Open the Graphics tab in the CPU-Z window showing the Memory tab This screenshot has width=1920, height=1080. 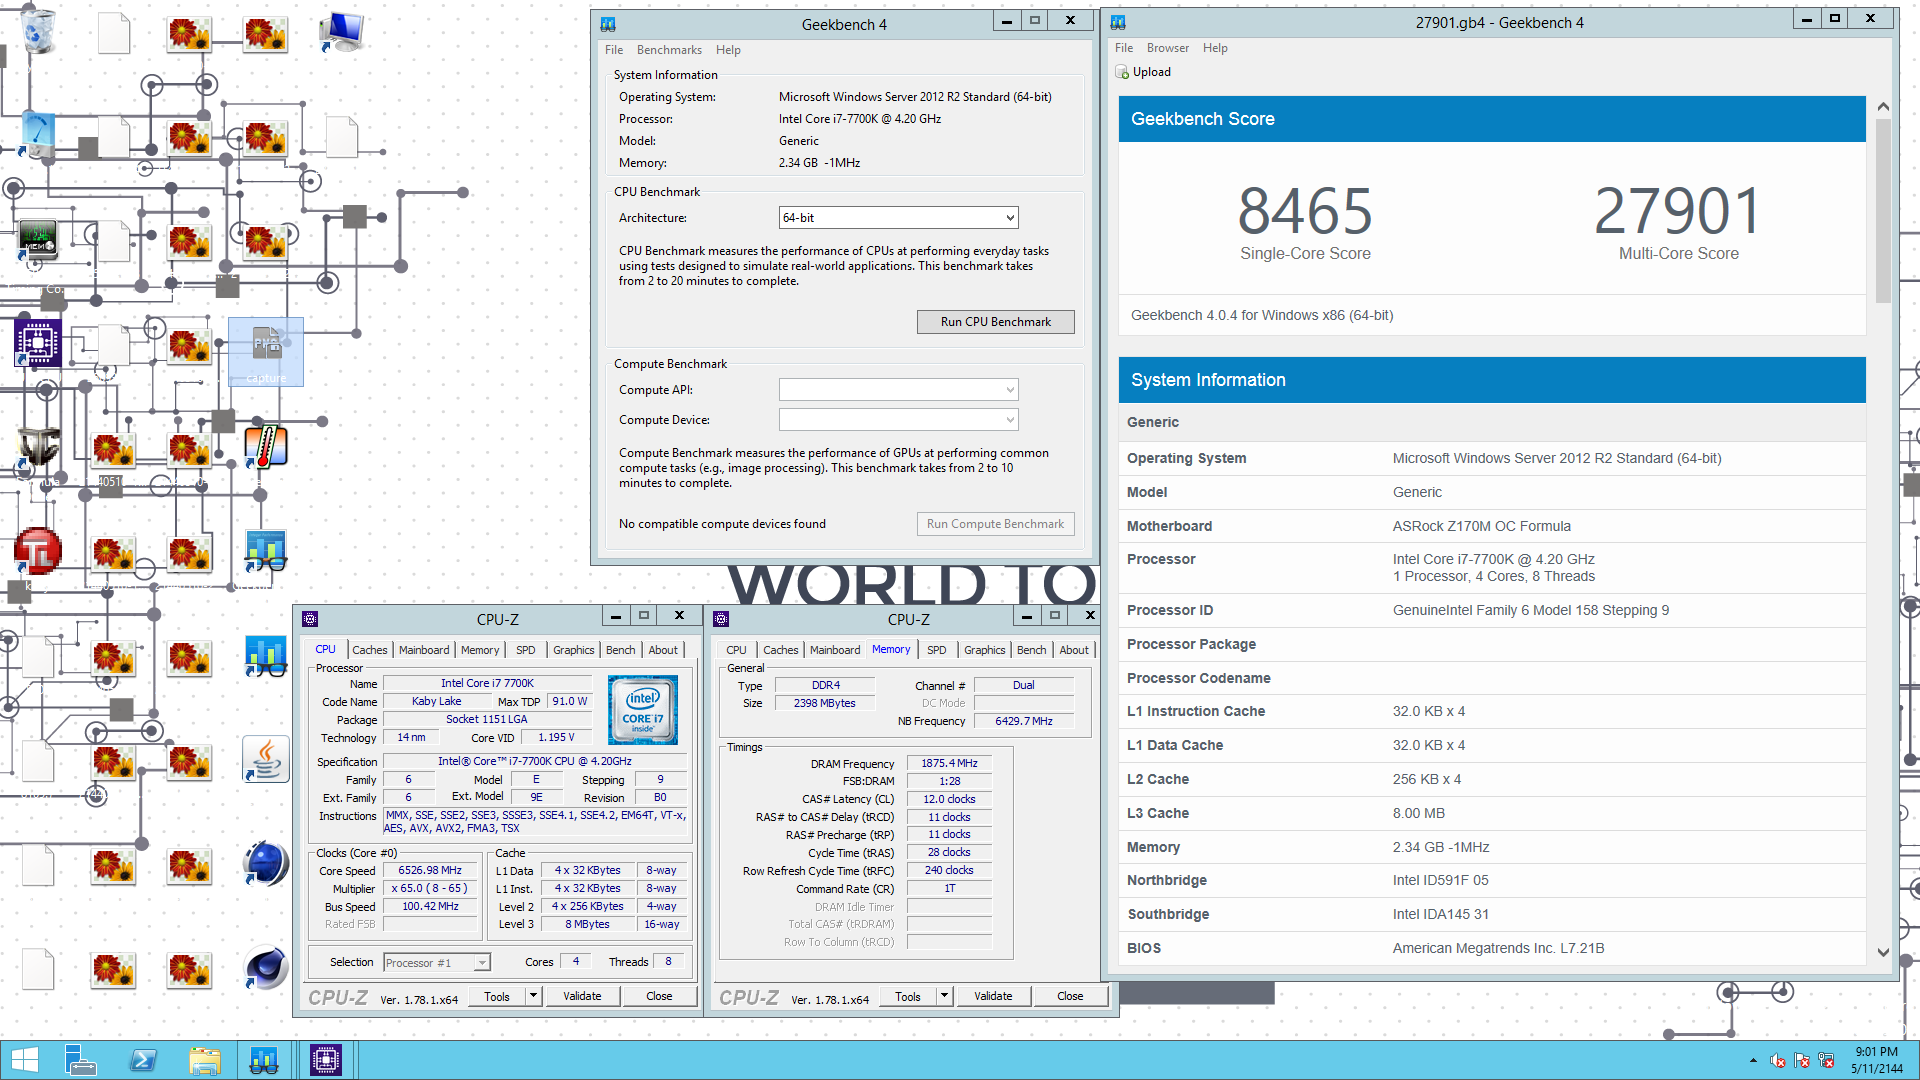click(985, 650)
